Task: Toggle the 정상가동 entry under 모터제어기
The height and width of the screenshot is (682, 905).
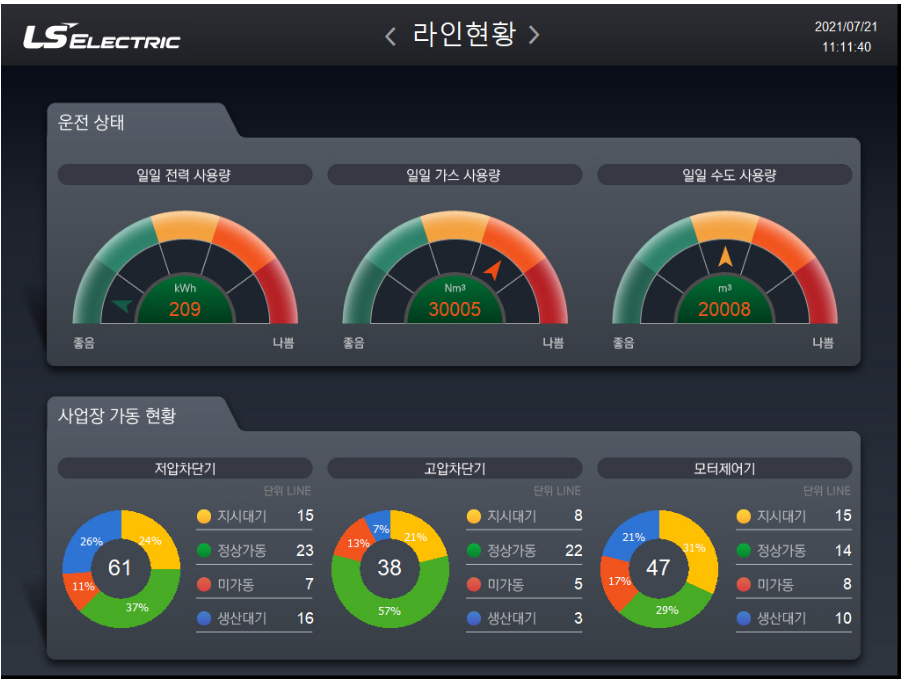Action: point(790,551)
